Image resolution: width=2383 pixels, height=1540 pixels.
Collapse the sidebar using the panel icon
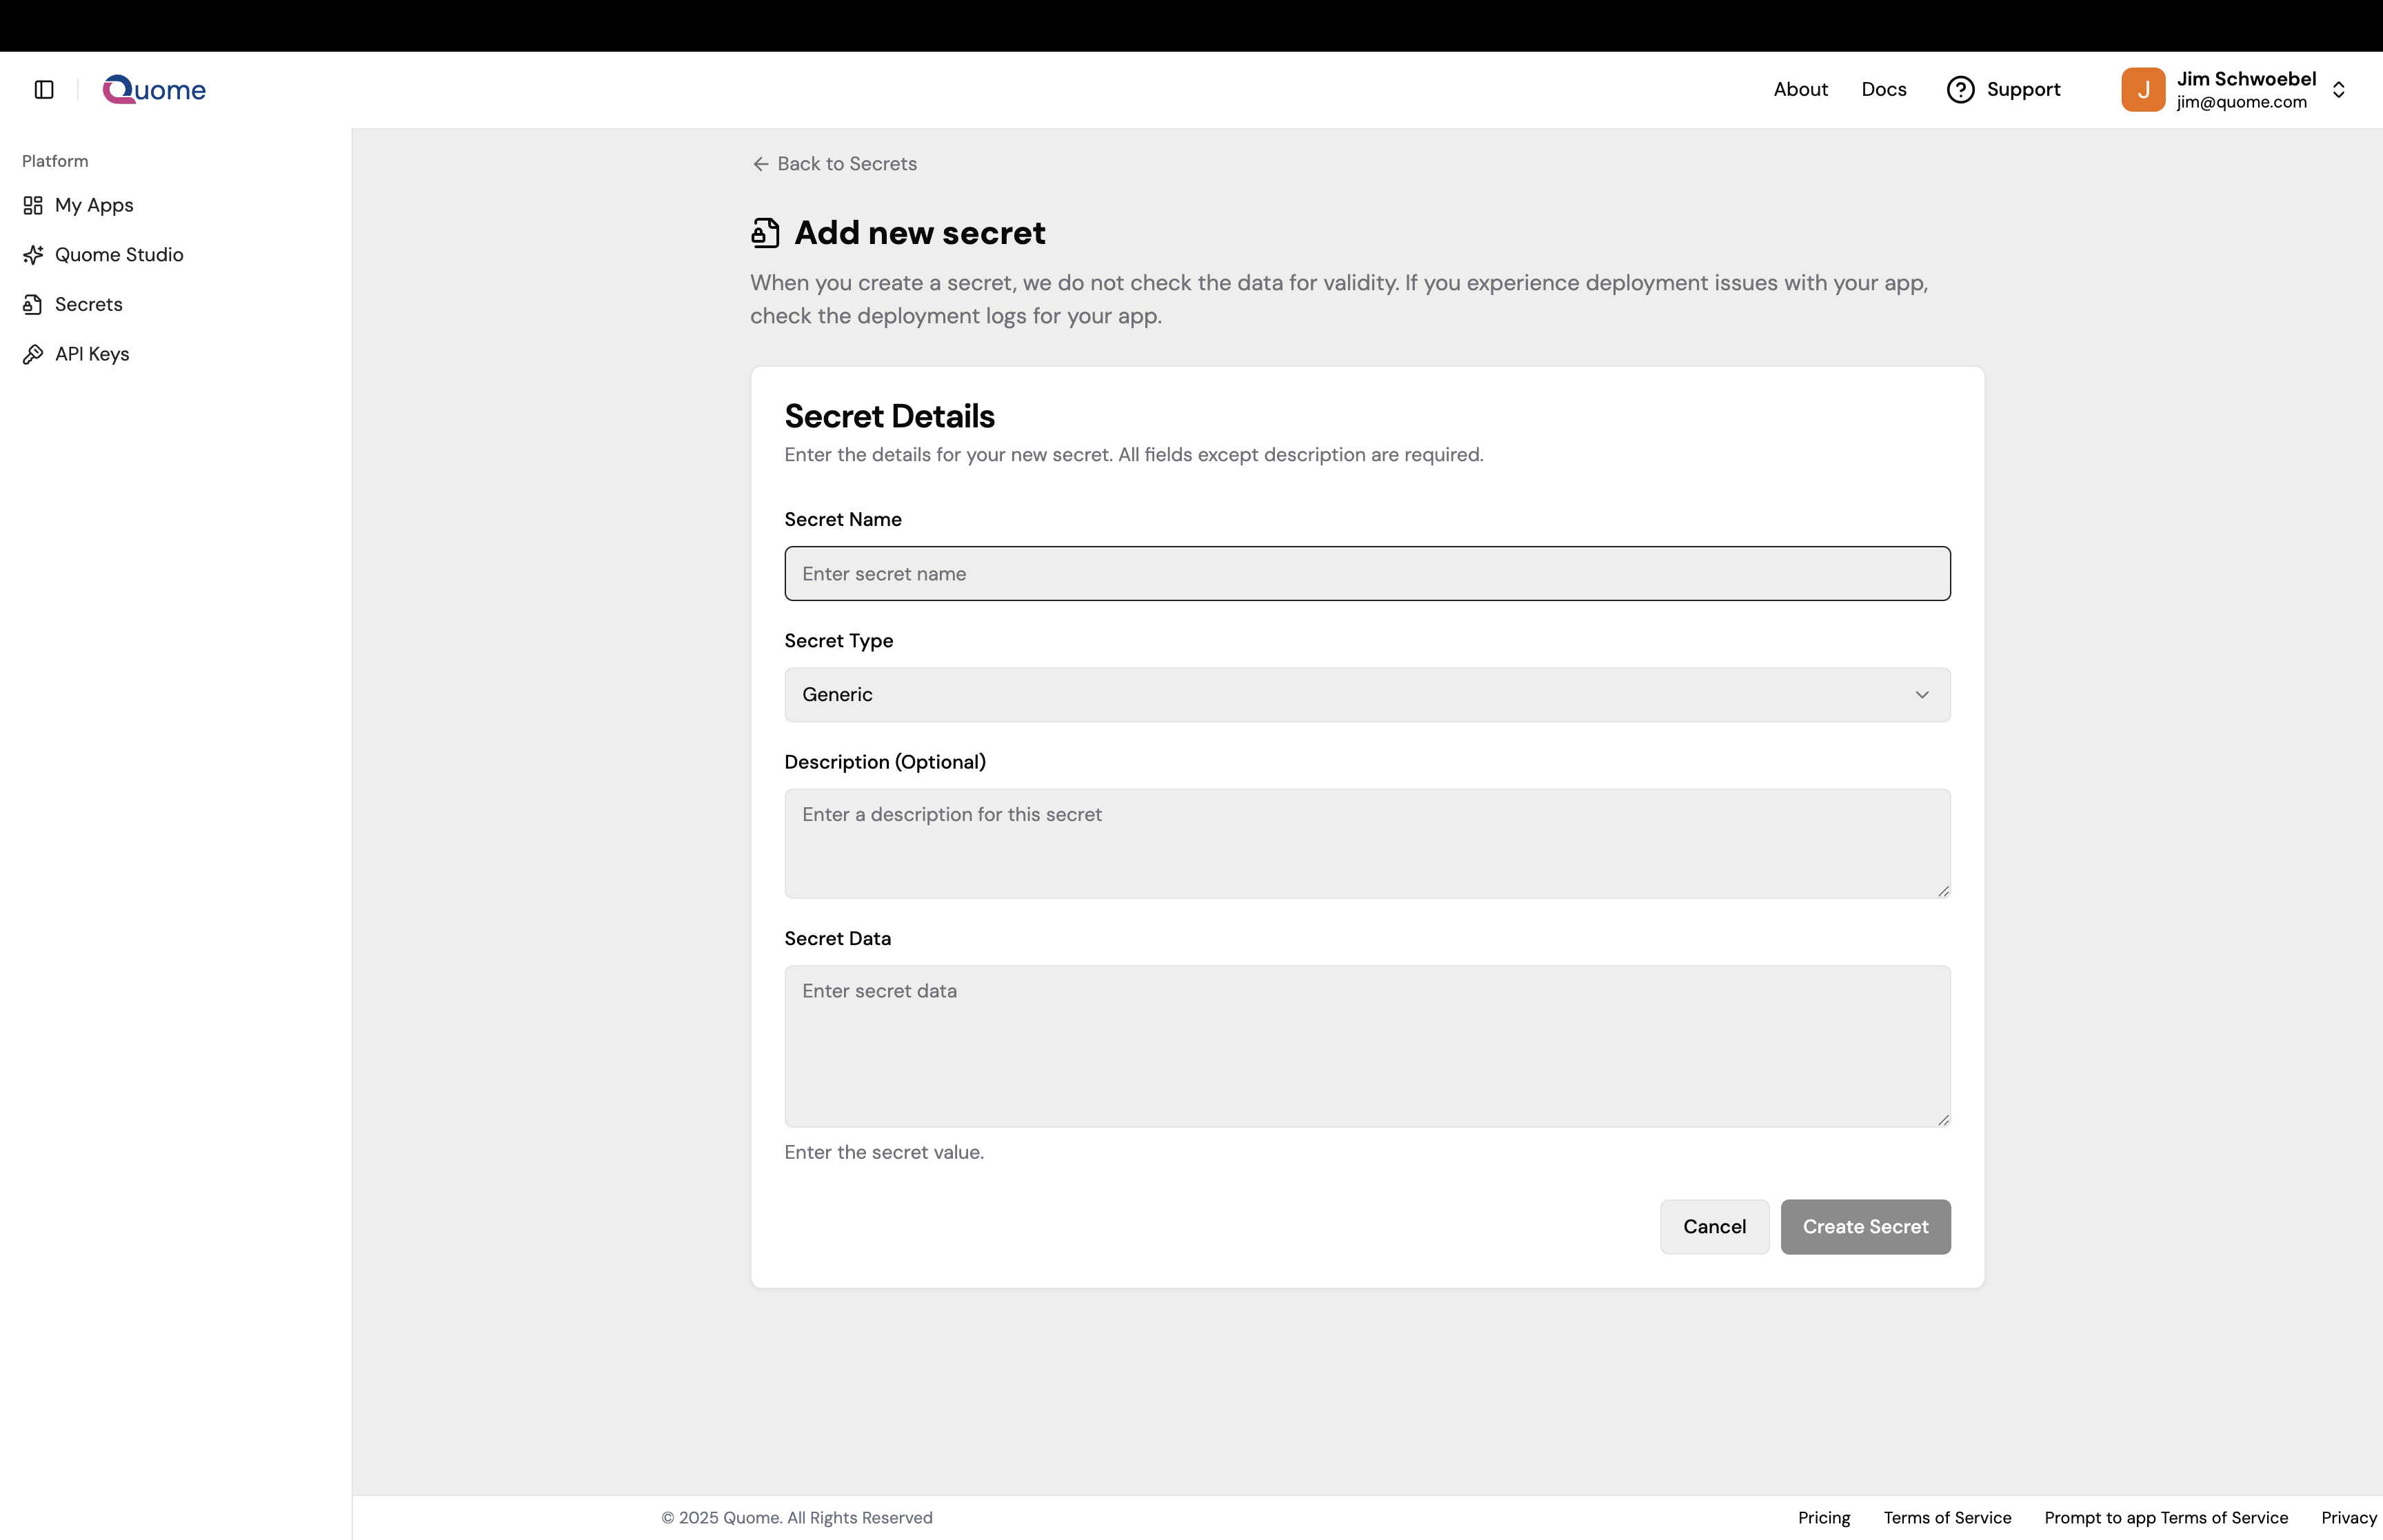42,89
